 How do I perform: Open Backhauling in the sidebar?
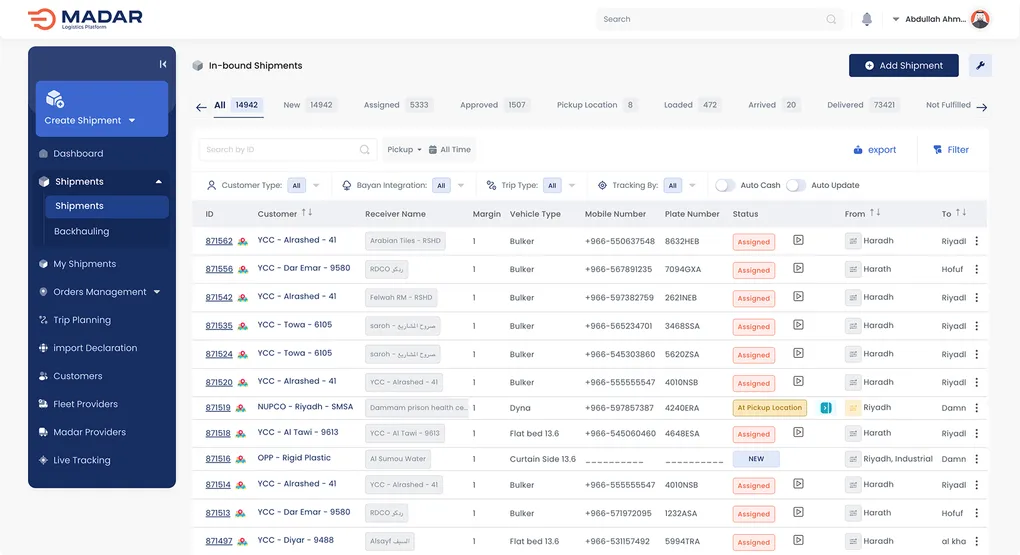81,231
